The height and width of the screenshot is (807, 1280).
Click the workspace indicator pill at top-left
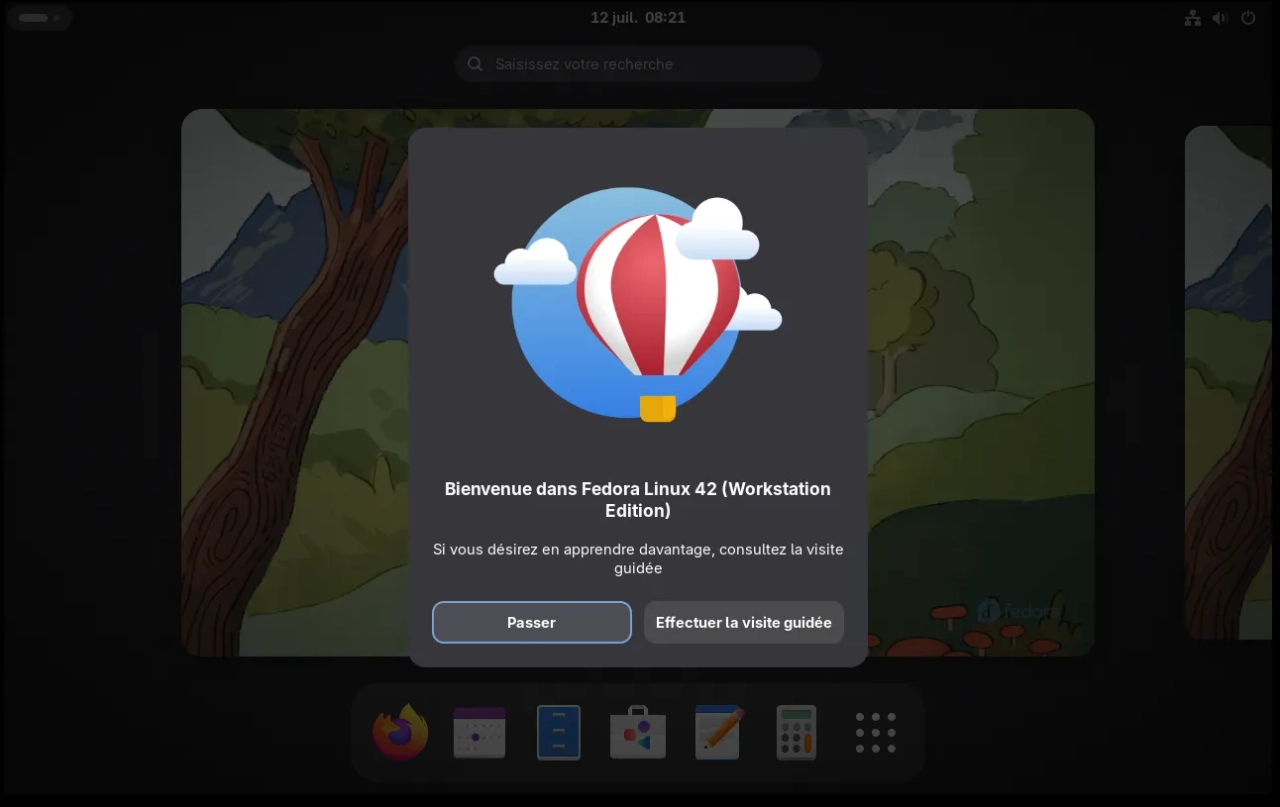point(39,18)
